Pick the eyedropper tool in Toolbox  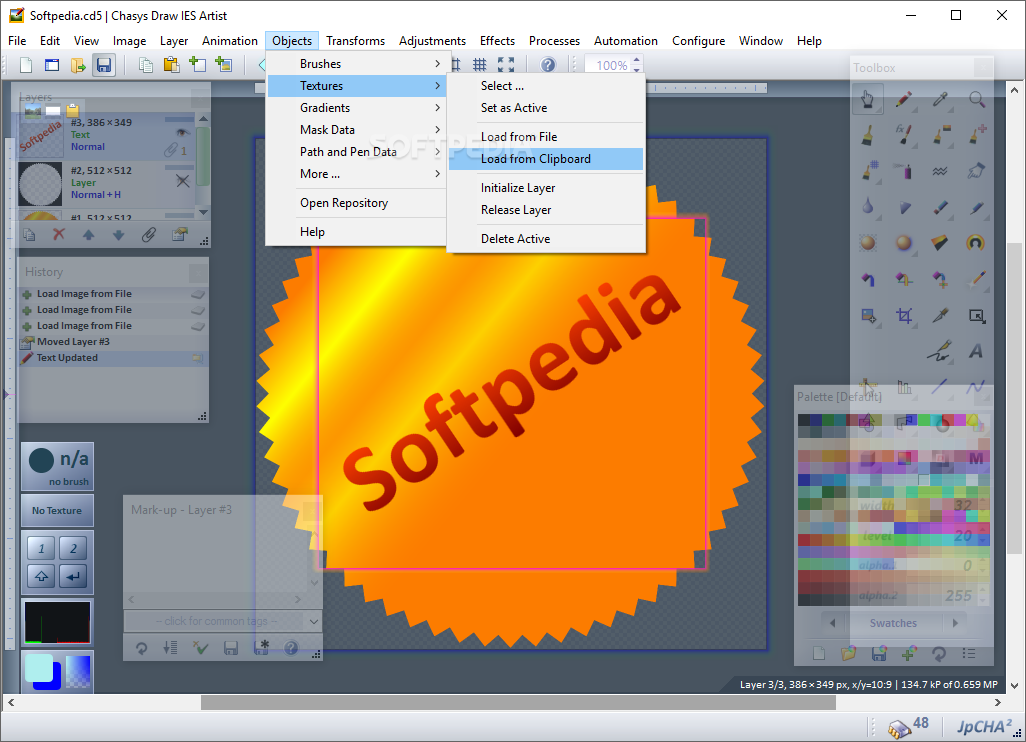click(940, 99)
